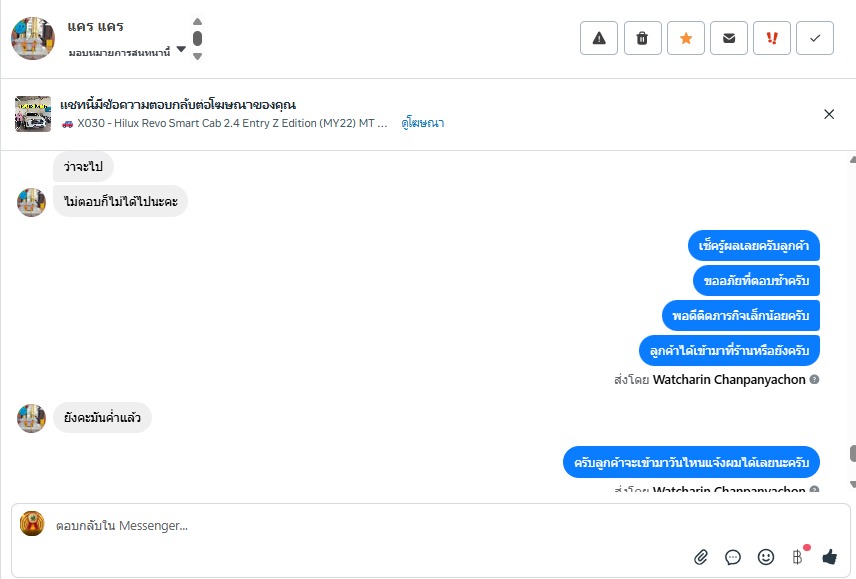Click the red exclamation priority icon
Viewport: 856px width, 579px height.
[x=772, y=38]
